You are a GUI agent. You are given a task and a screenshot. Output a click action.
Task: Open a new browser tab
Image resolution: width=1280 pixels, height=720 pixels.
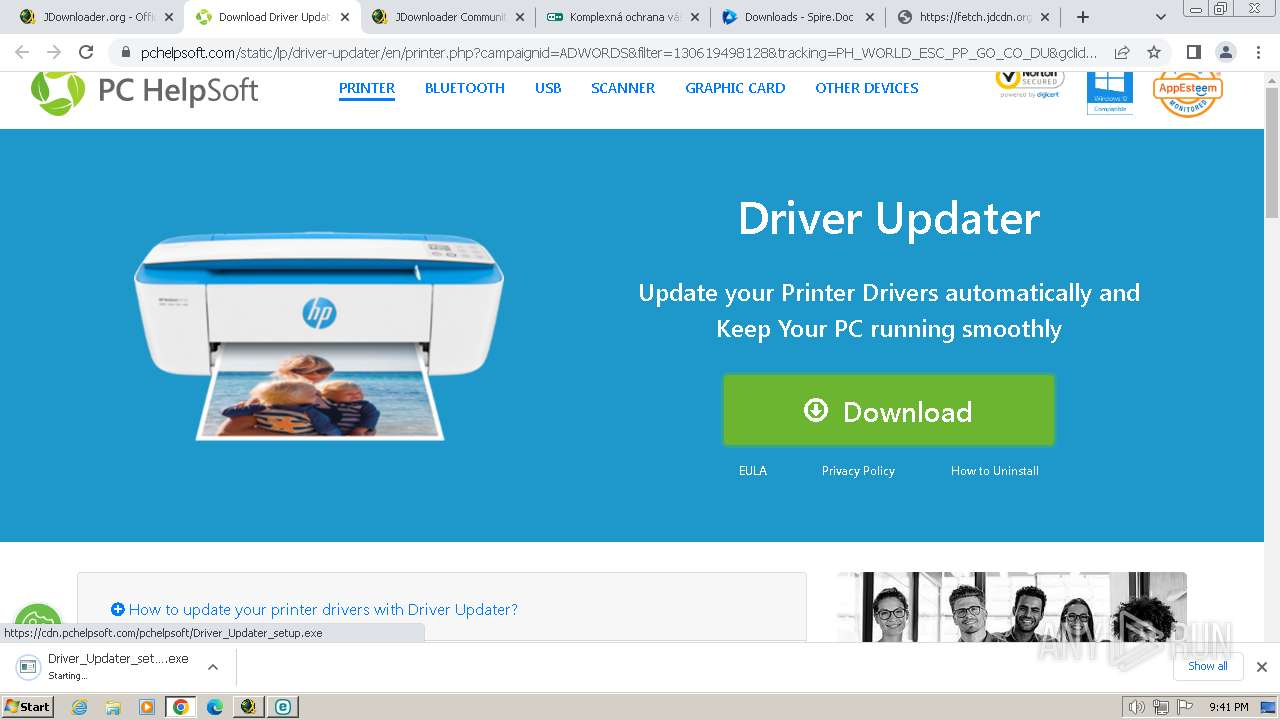(x=1082, y=17)
